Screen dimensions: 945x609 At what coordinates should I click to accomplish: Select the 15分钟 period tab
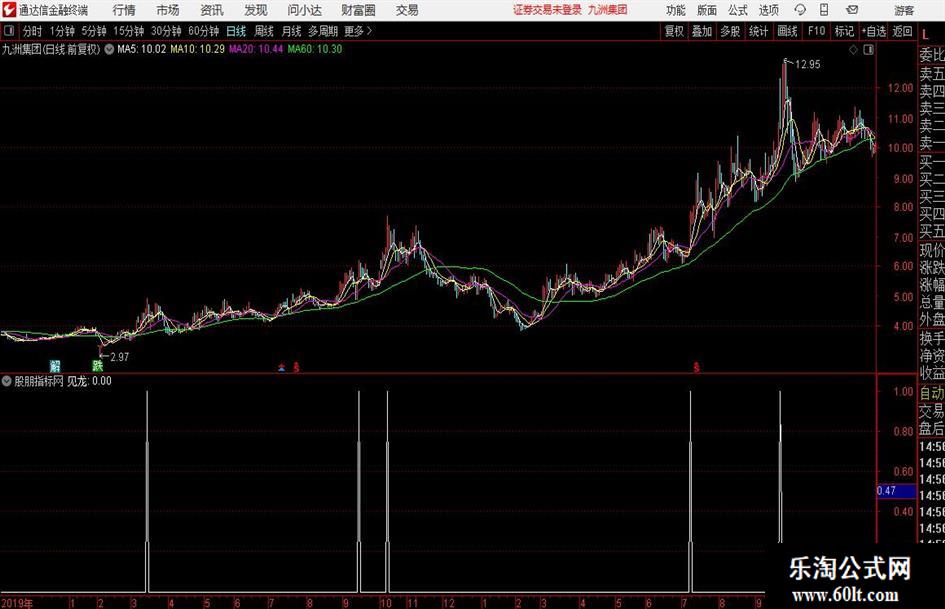(129, 31)
